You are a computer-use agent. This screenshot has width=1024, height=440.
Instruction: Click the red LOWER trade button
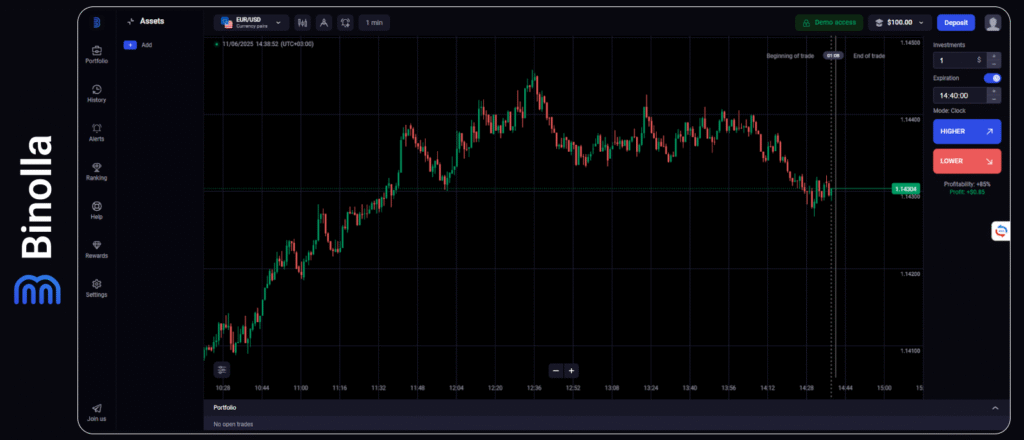coord(966,161)
